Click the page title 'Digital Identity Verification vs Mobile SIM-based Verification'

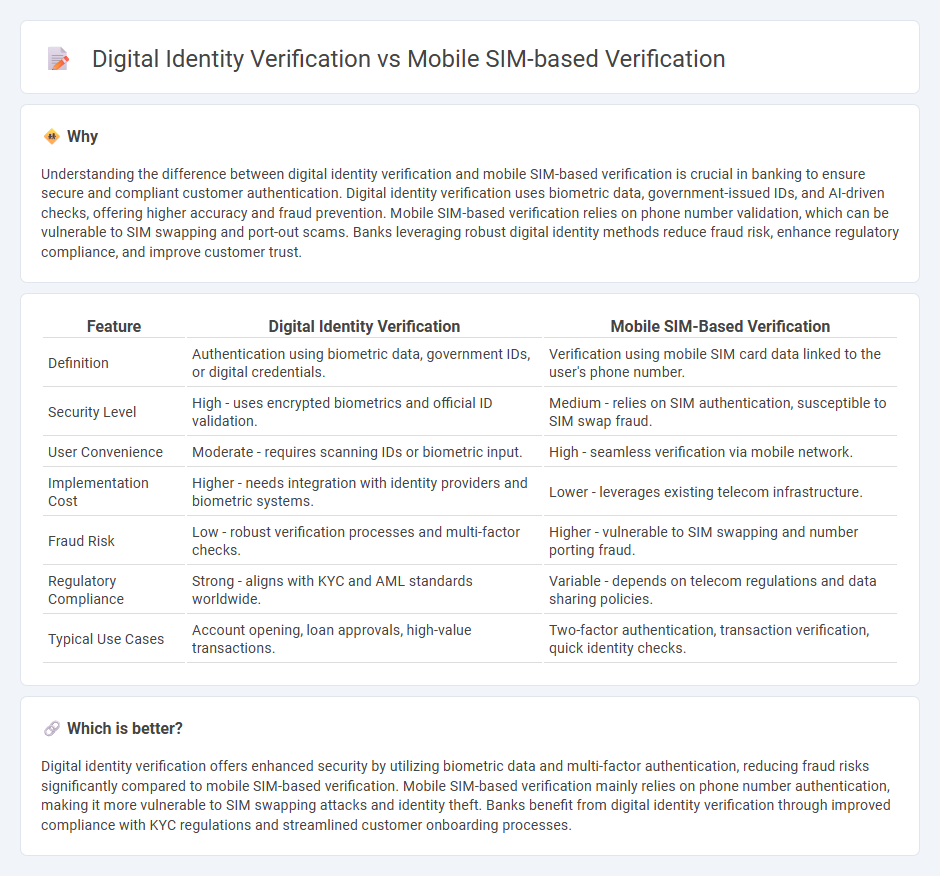click(408, 59)
